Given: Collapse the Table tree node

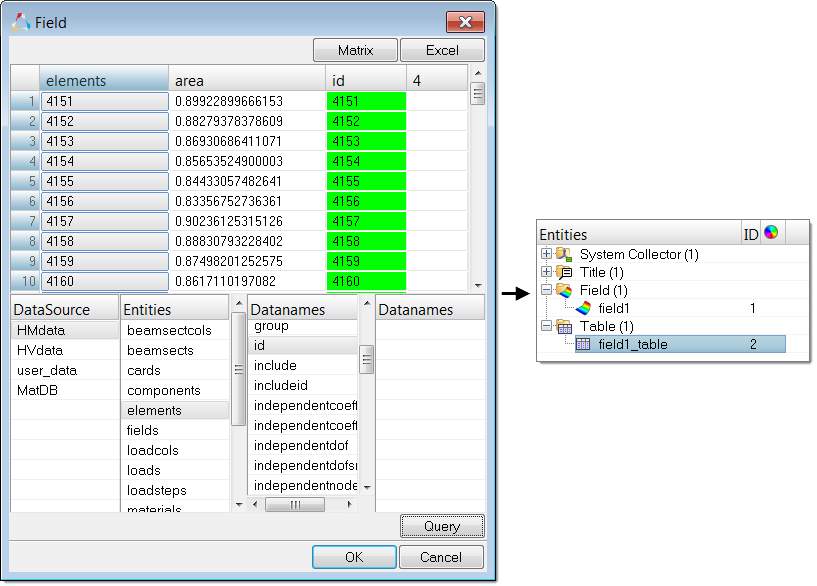Looking at the screenshot, I should [x=546, y=327].
